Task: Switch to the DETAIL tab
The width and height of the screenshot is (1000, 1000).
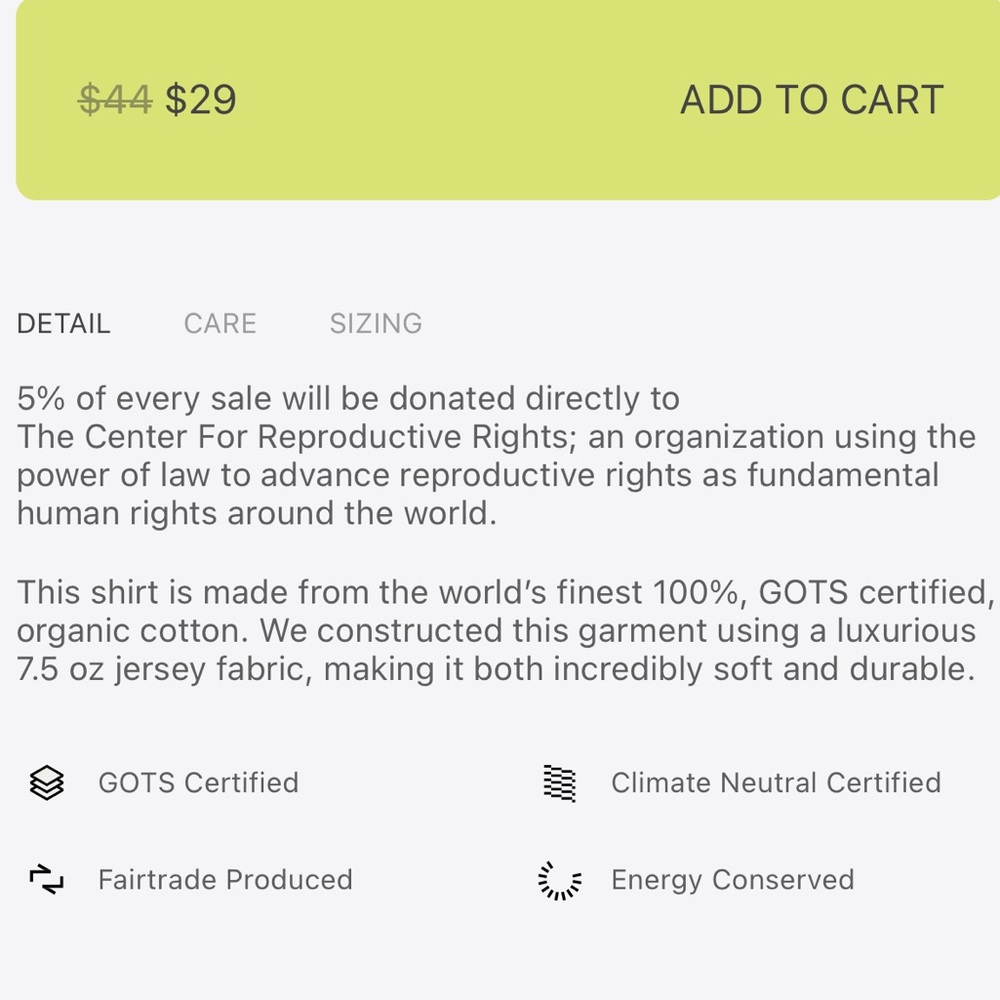Action: click(x=64, y=324)
